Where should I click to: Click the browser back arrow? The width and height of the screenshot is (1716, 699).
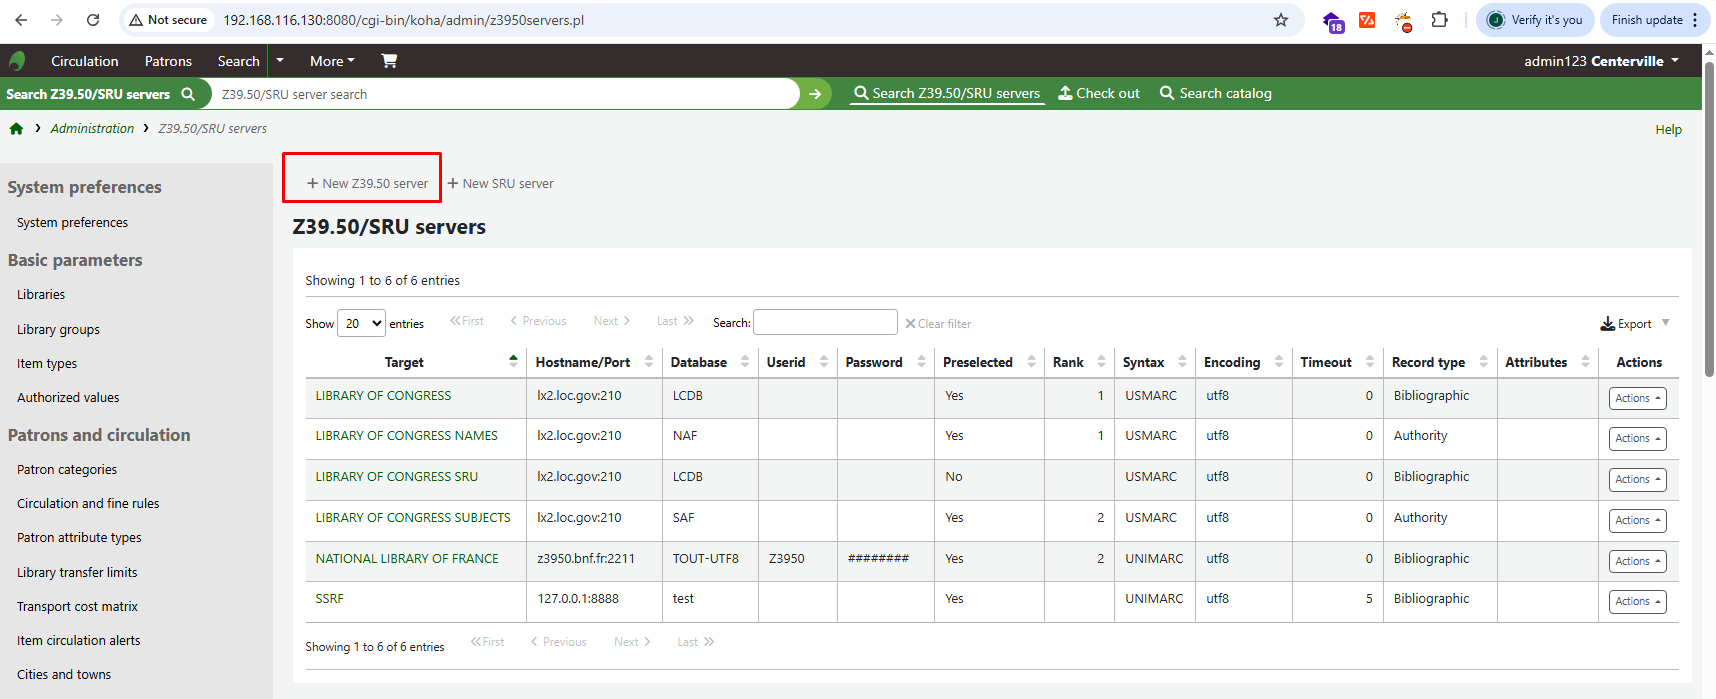coord(21,20)
